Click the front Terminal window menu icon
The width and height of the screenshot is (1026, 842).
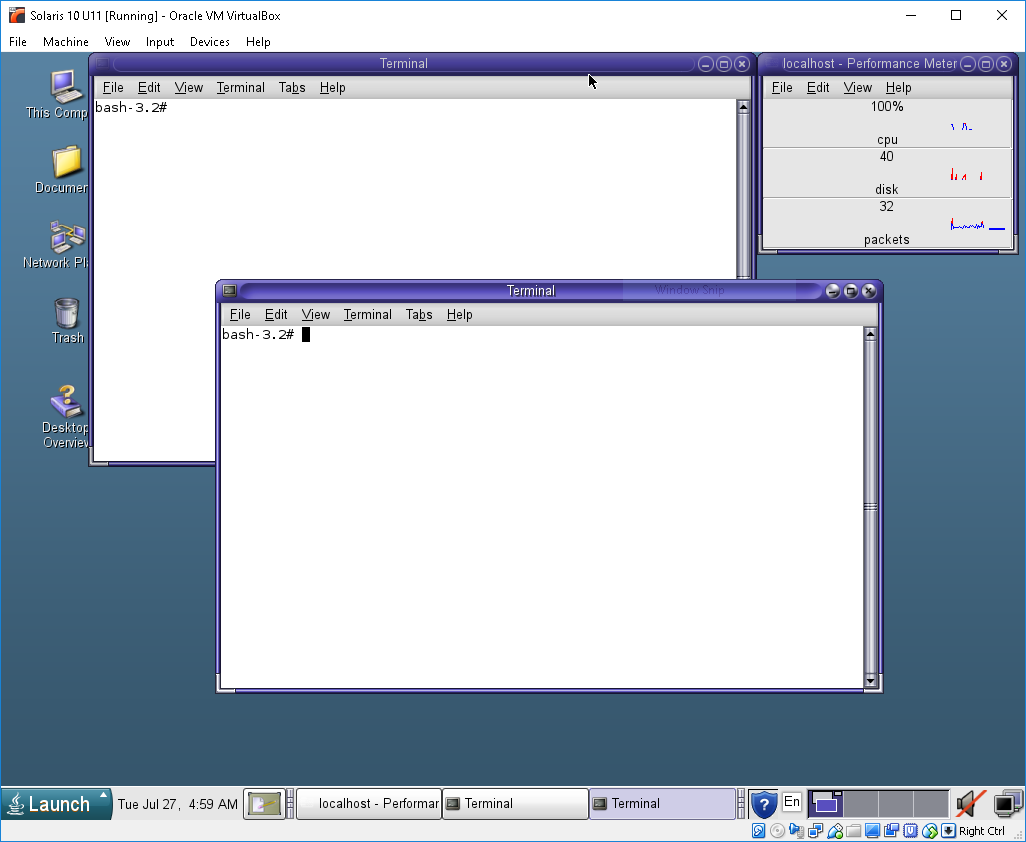229,290
